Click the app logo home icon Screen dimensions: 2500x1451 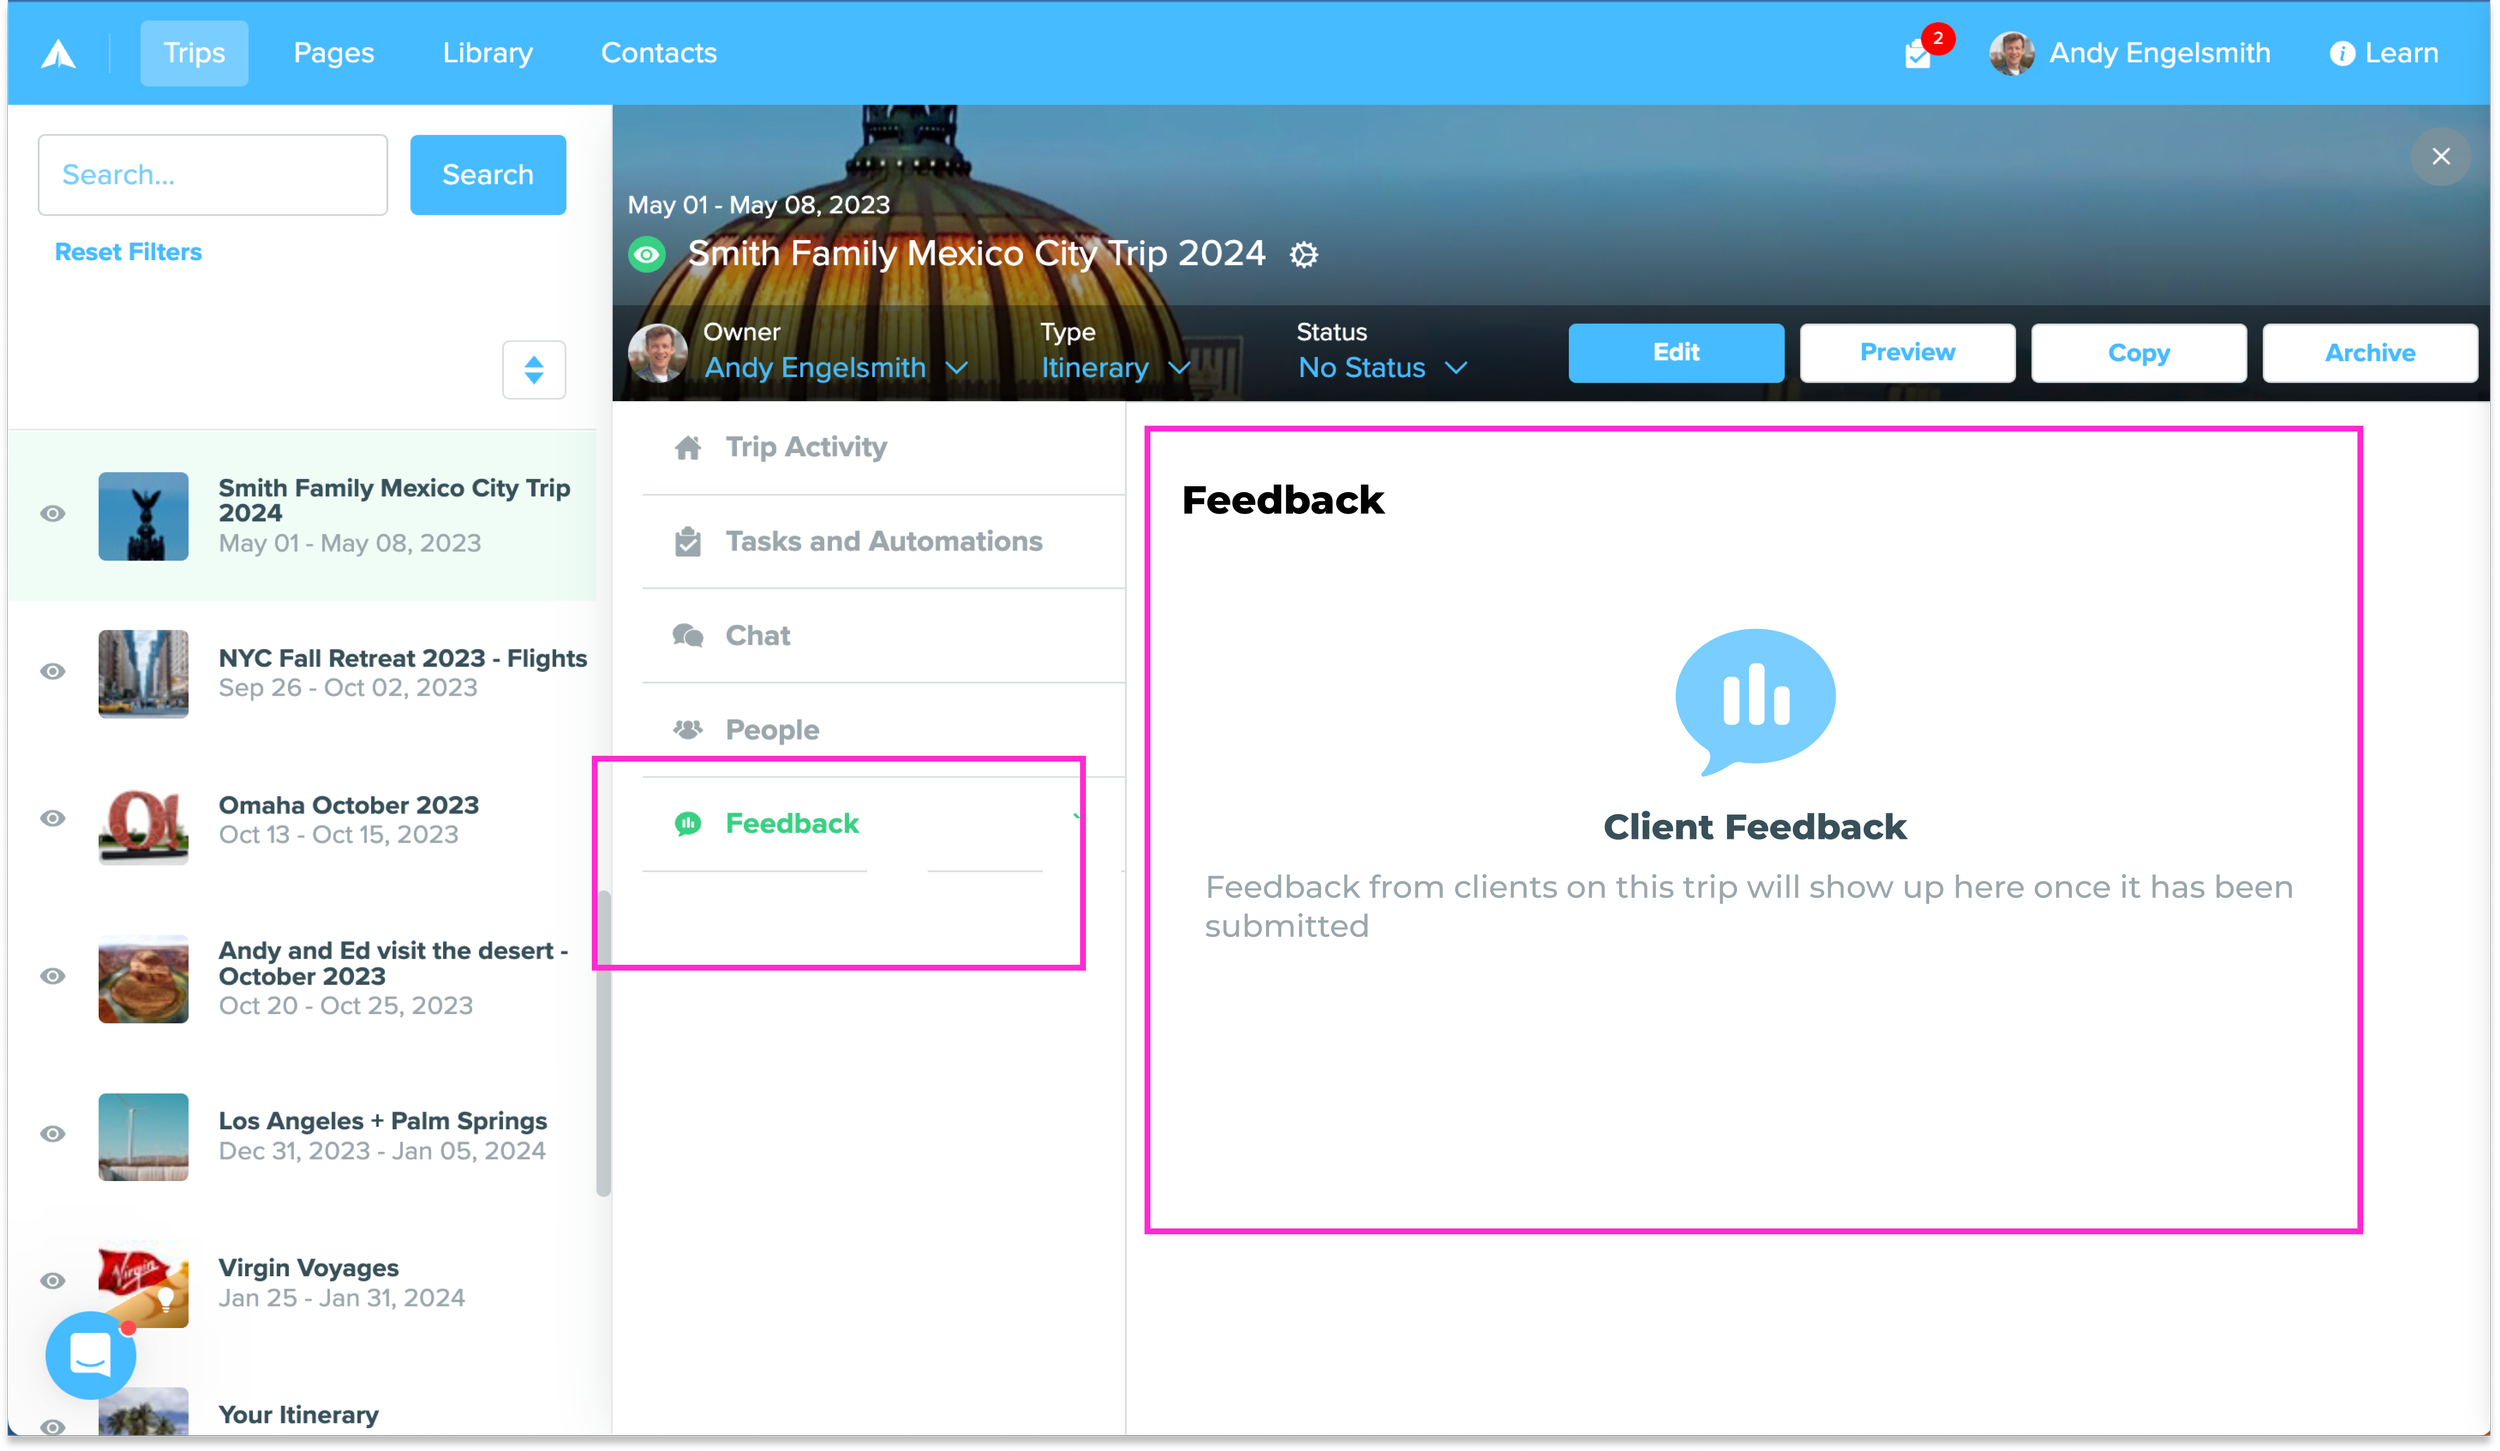point(58,53)
